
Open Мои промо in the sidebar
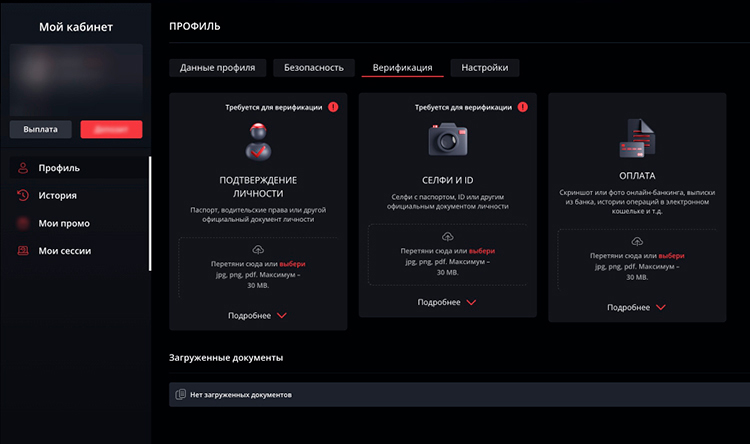click(x=63, y=223)
